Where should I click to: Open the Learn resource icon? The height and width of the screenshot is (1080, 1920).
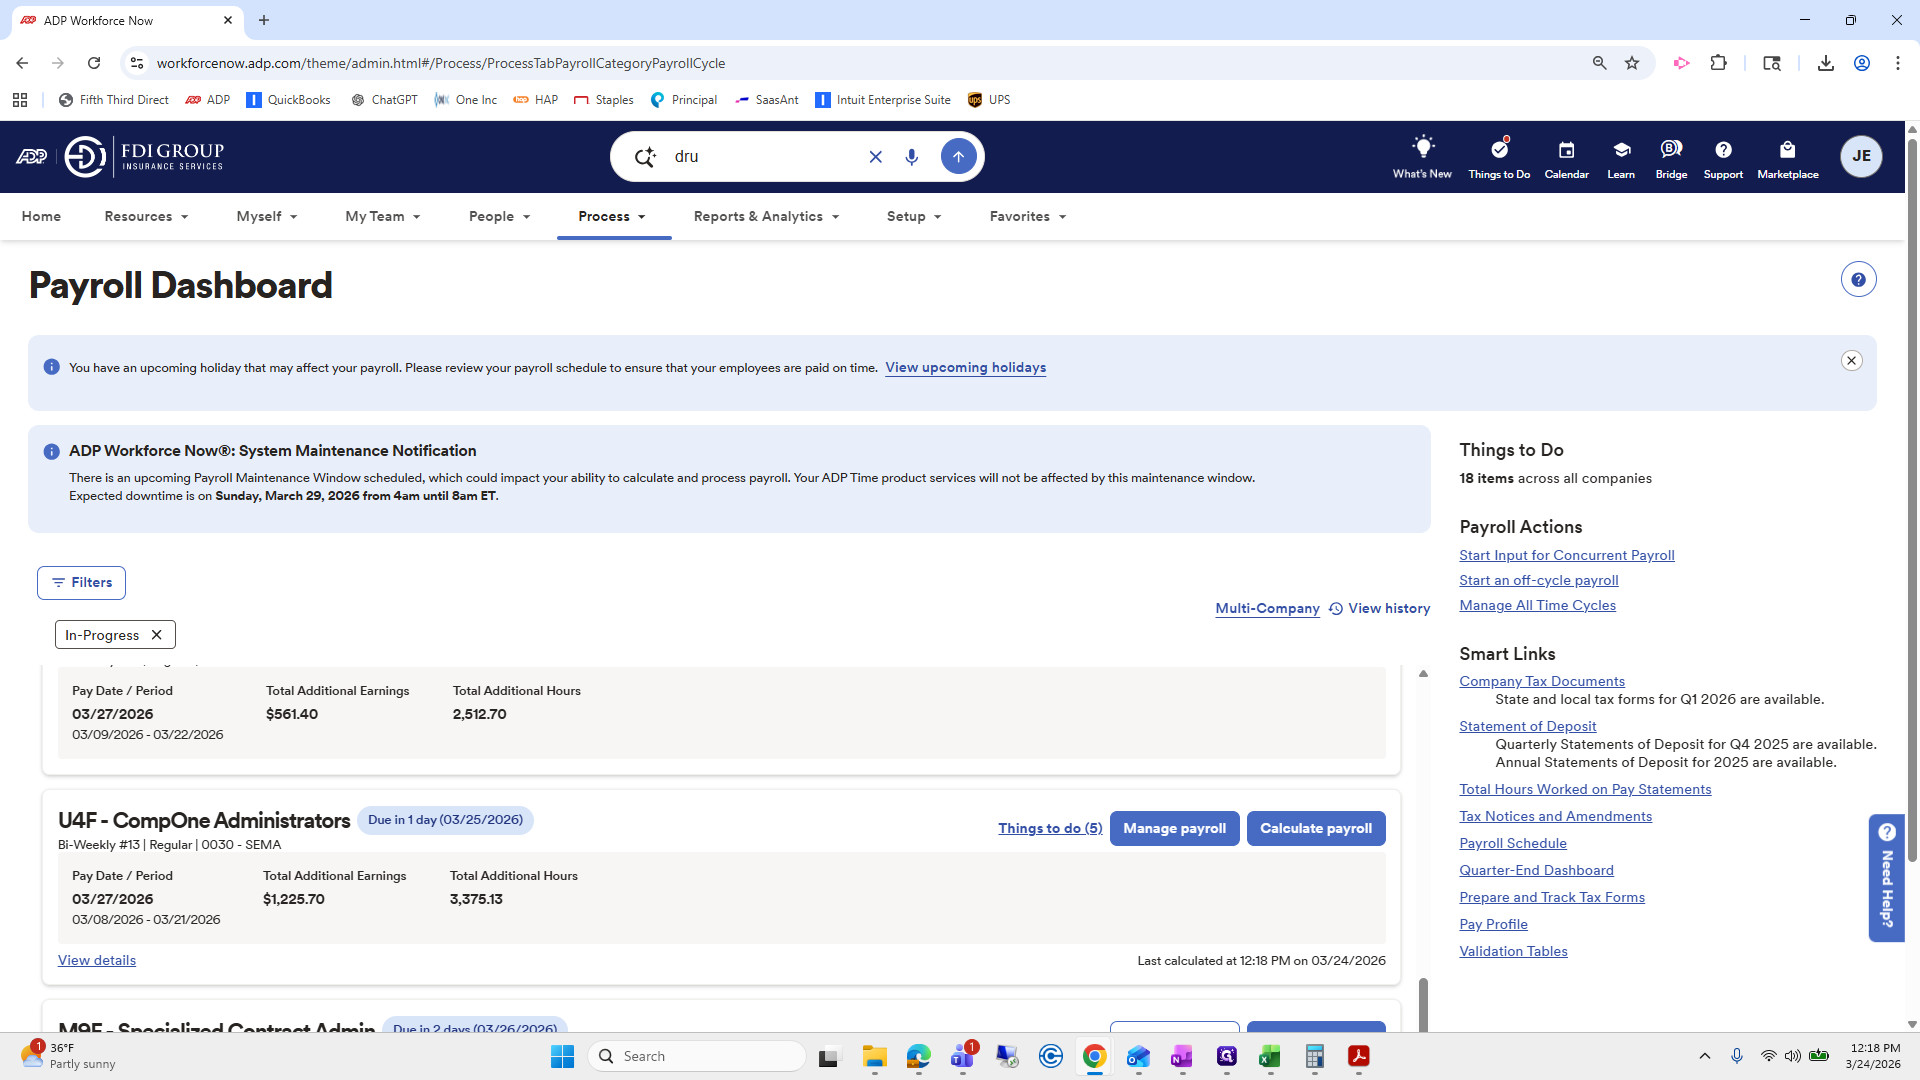[x=1620, y=156]
